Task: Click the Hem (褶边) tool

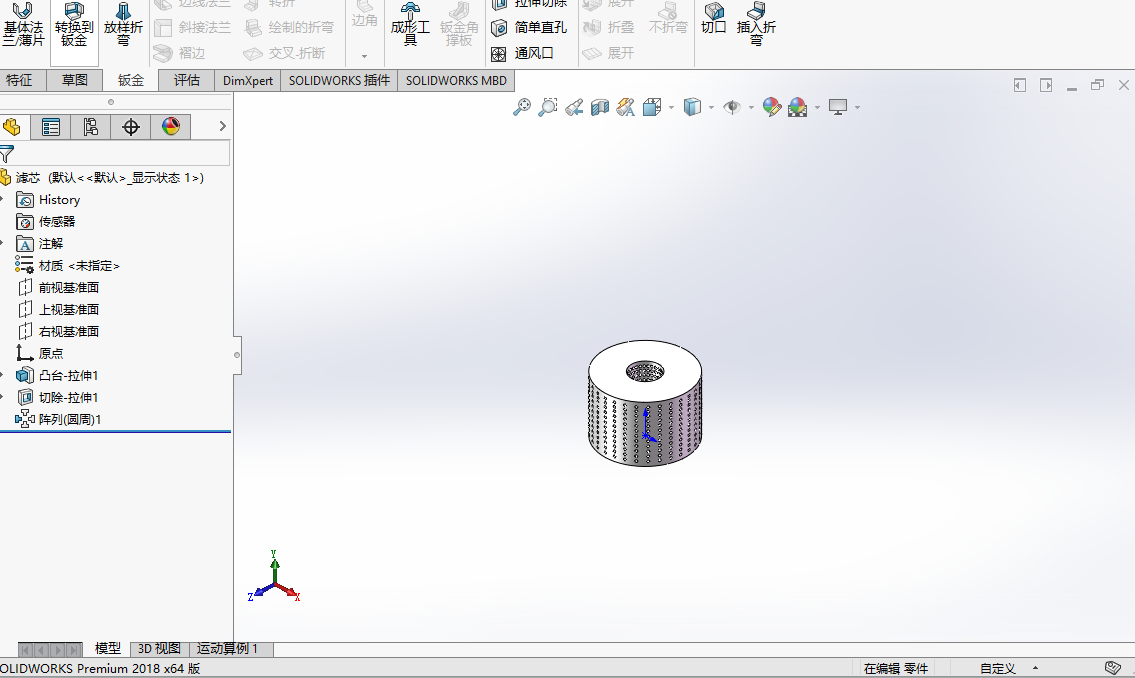Action: click(x=180, y=54)
